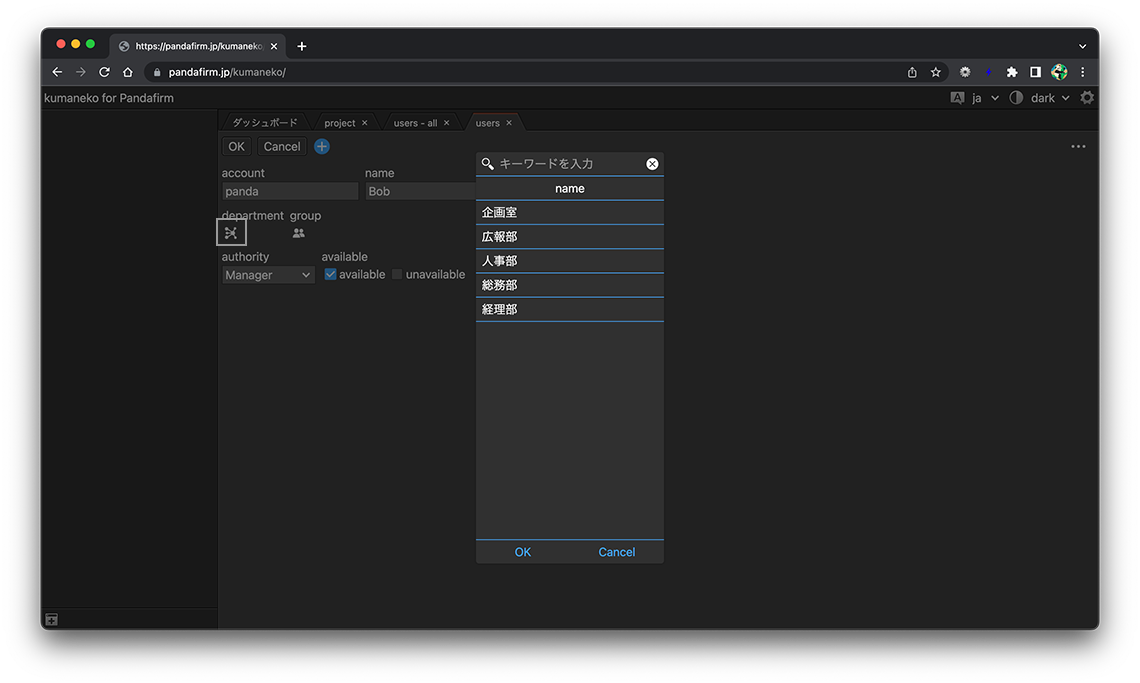Select 人事部 from the department list
Screen dimensions: 1140x683
569,261
